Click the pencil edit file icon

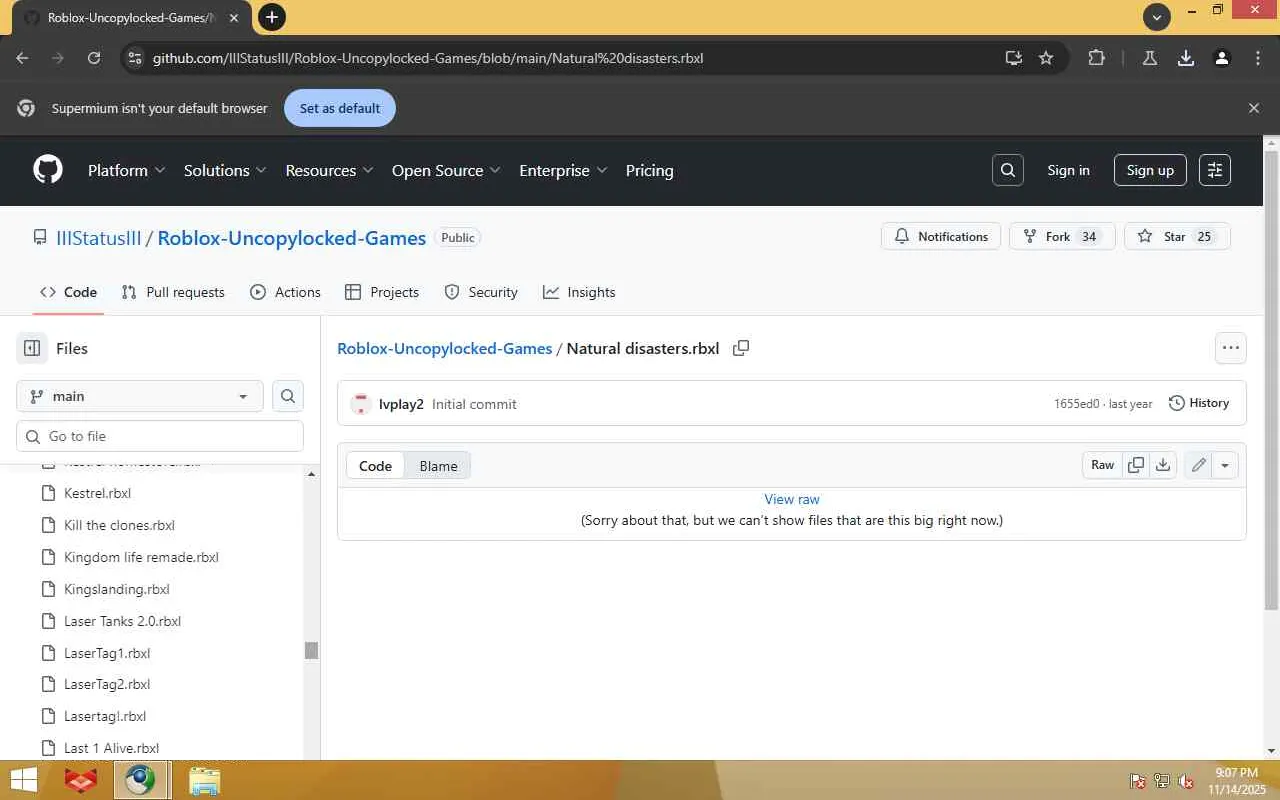(1198, 465)
